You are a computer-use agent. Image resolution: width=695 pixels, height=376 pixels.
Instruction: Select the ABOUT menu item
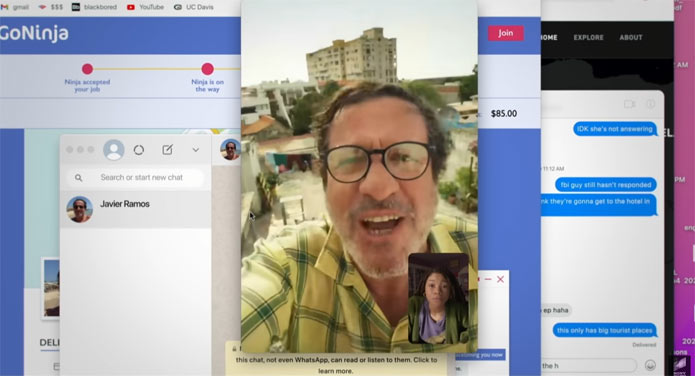pyautogui.click(x=631, y=37)
